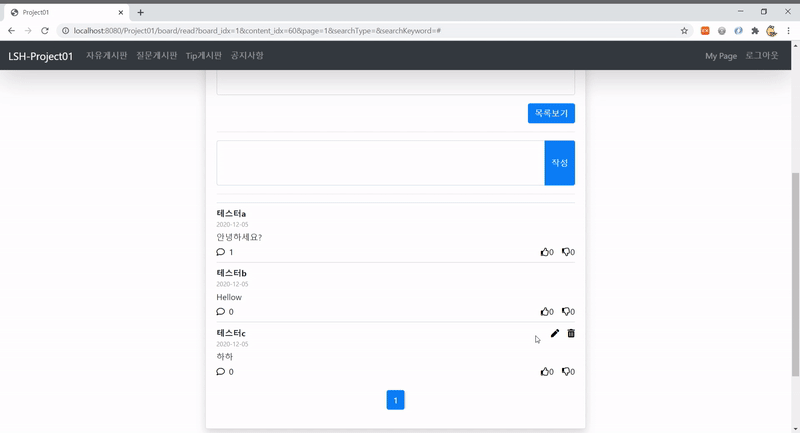Viewport: 800px width, 433px height.
Task: Click the page vertical scrollbar thumb
Action: [795, 274]
